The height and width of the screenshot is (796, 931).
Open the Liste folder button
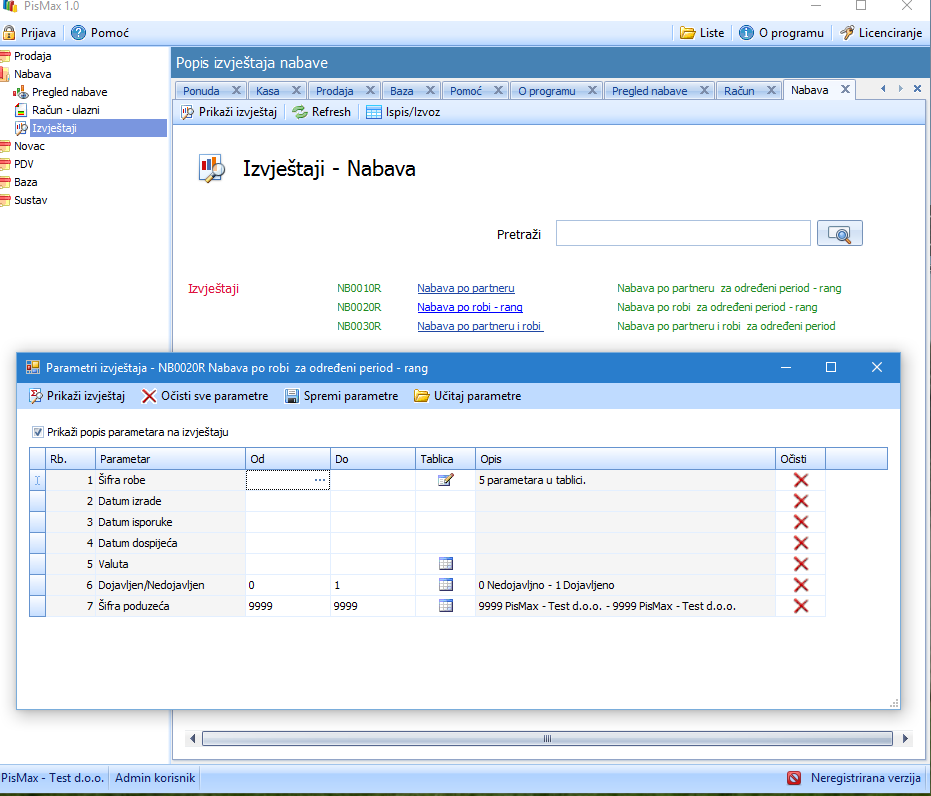coord(702,33)
